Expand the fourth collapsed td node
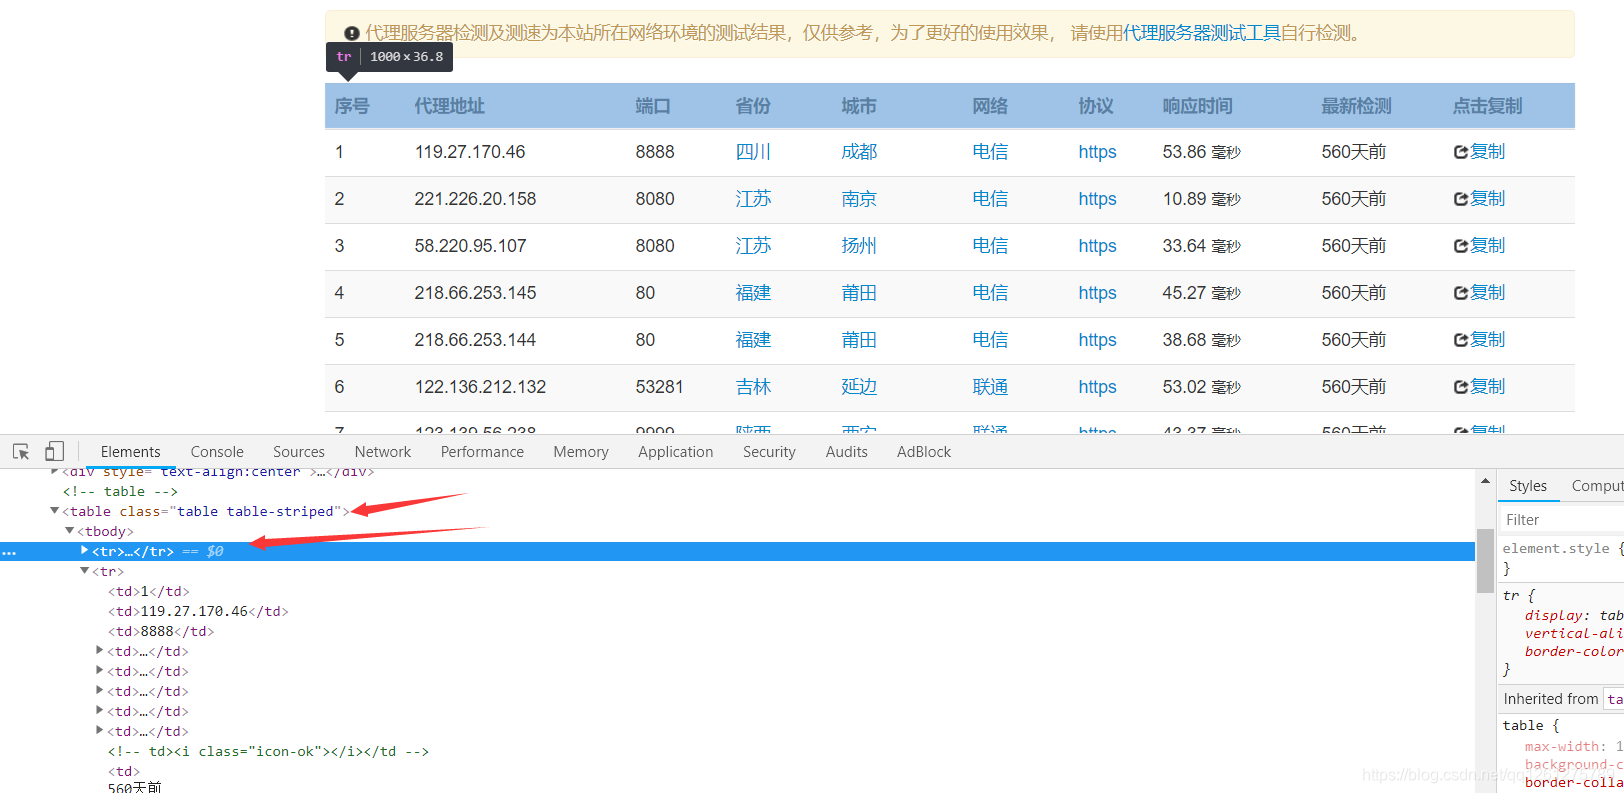 (x=100, y=711)
